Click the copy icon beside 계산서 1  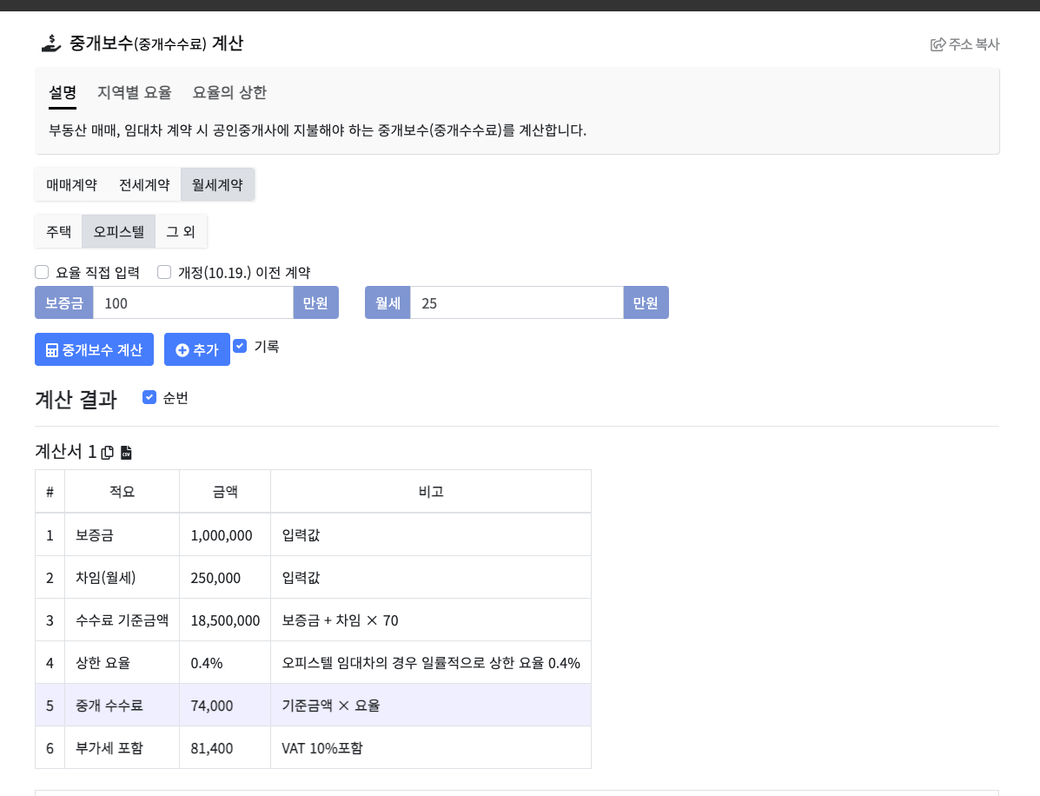click(107, 453)
